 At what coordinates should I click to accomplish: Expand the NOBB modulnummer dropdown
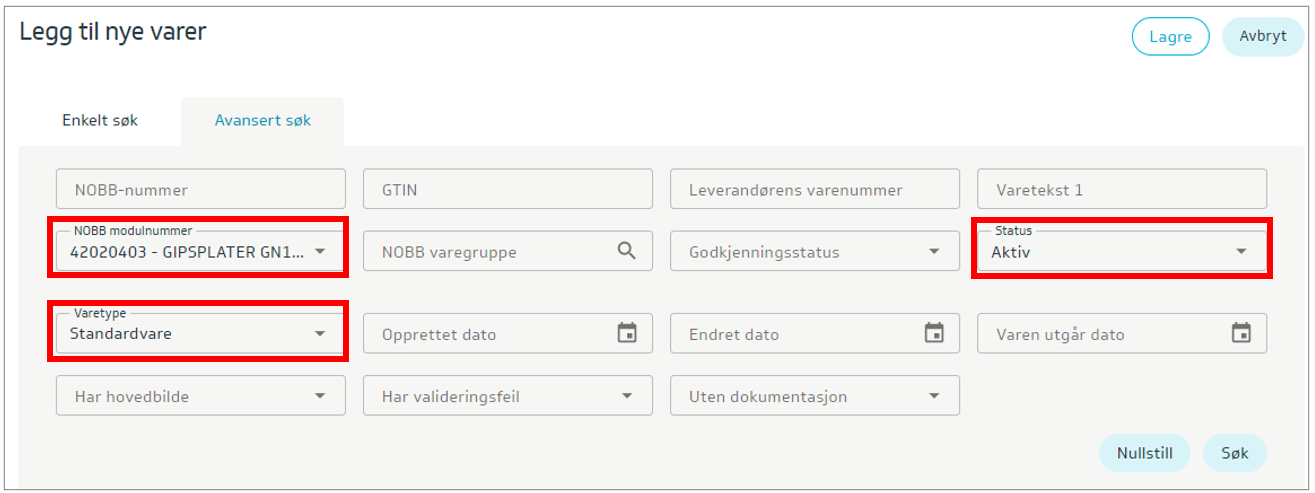pos(320,252)
